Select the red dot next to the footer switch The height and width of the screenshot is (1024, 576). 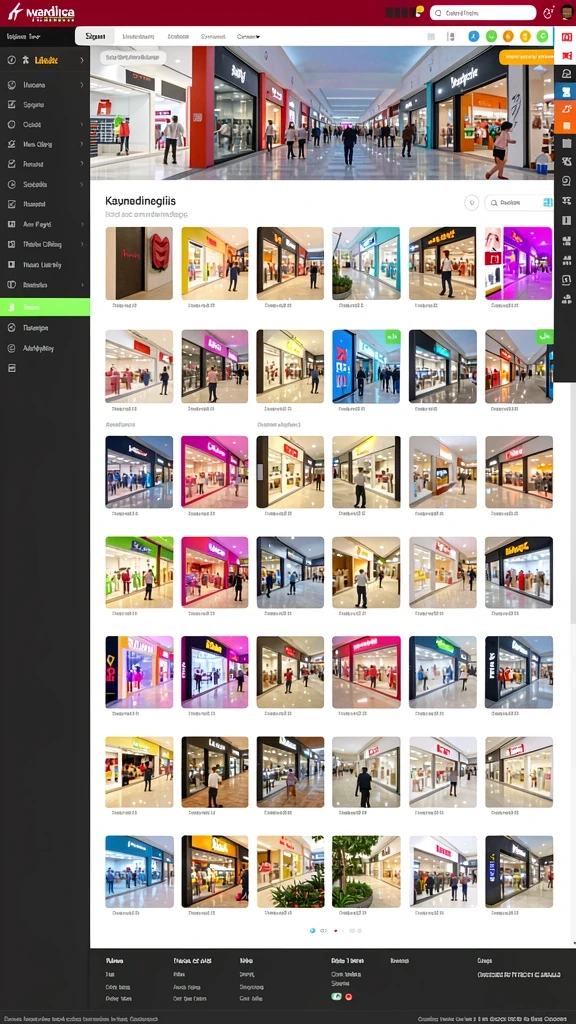349,997
